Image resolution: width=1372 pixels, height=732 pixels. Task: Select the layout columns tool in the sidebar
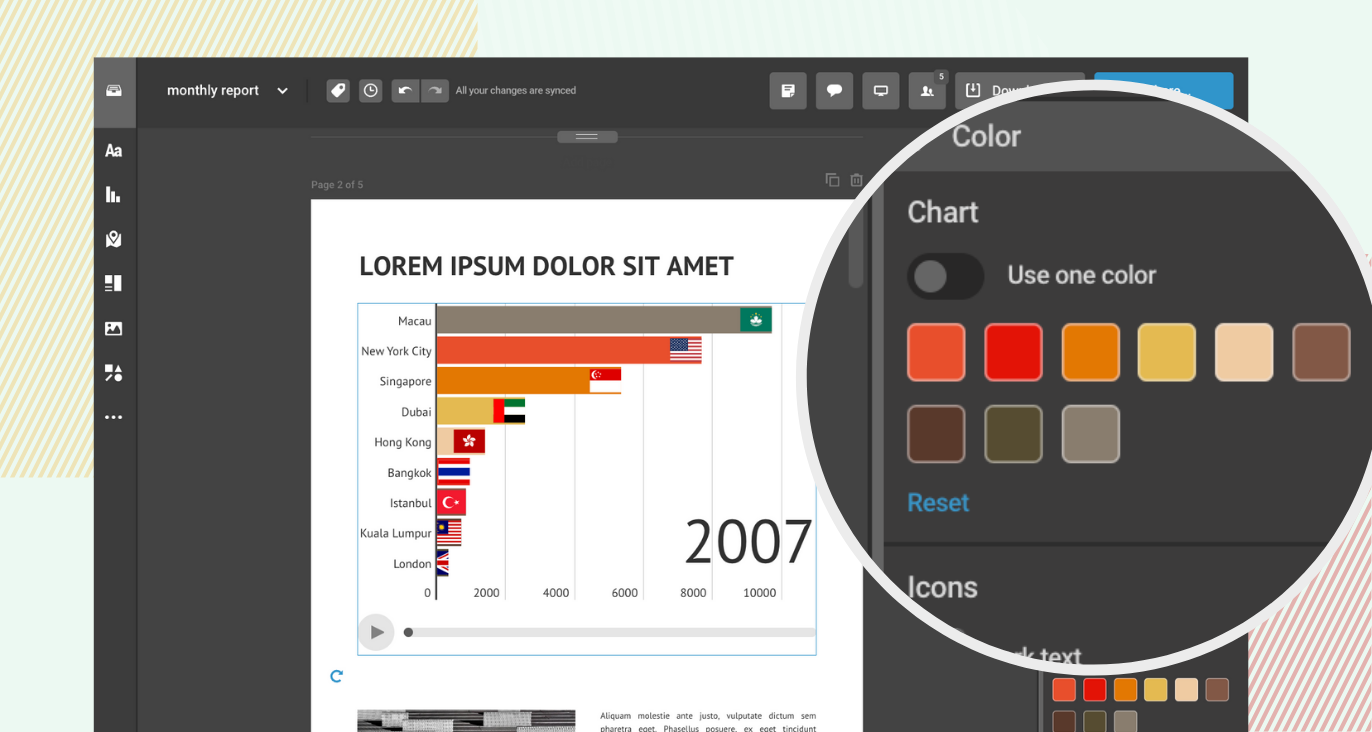tap(113, 283)
